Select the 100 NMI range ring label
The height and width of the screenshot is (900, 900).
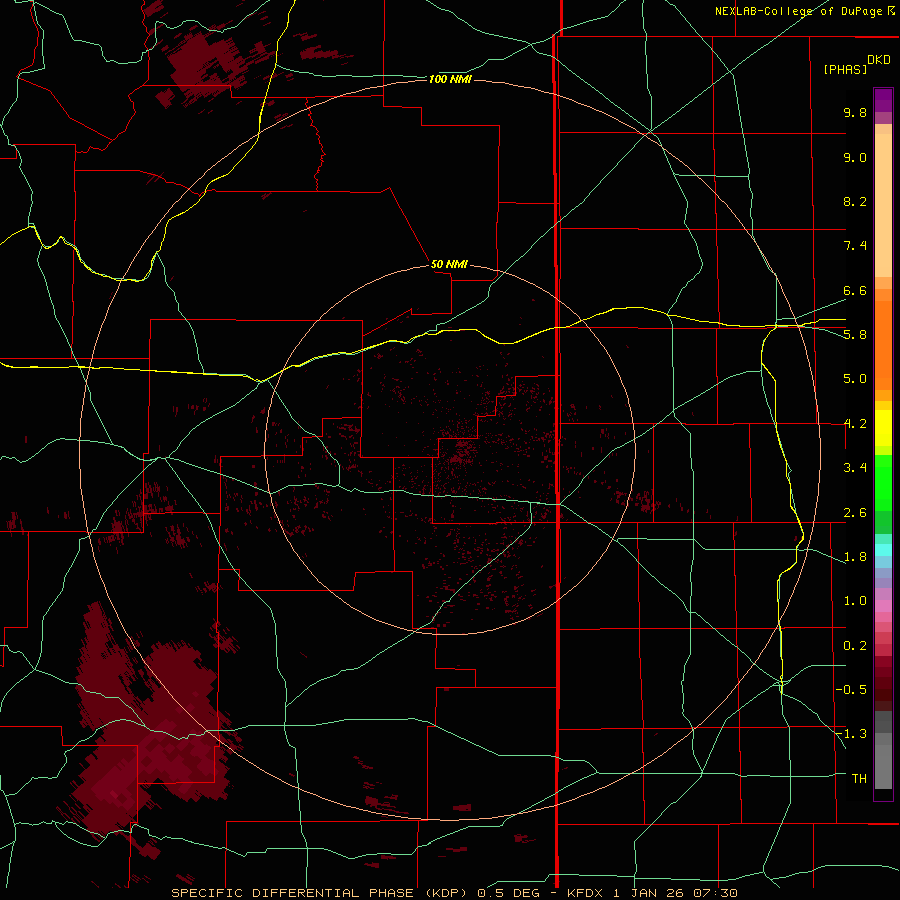click(450, 79)
